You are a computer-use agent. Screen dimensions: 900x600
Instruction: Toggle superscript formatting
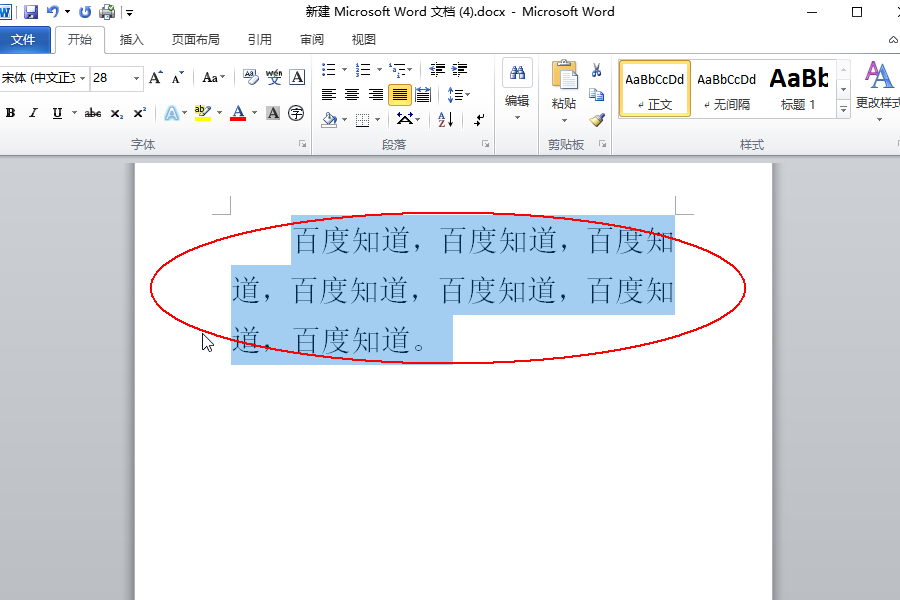point(139,113)
